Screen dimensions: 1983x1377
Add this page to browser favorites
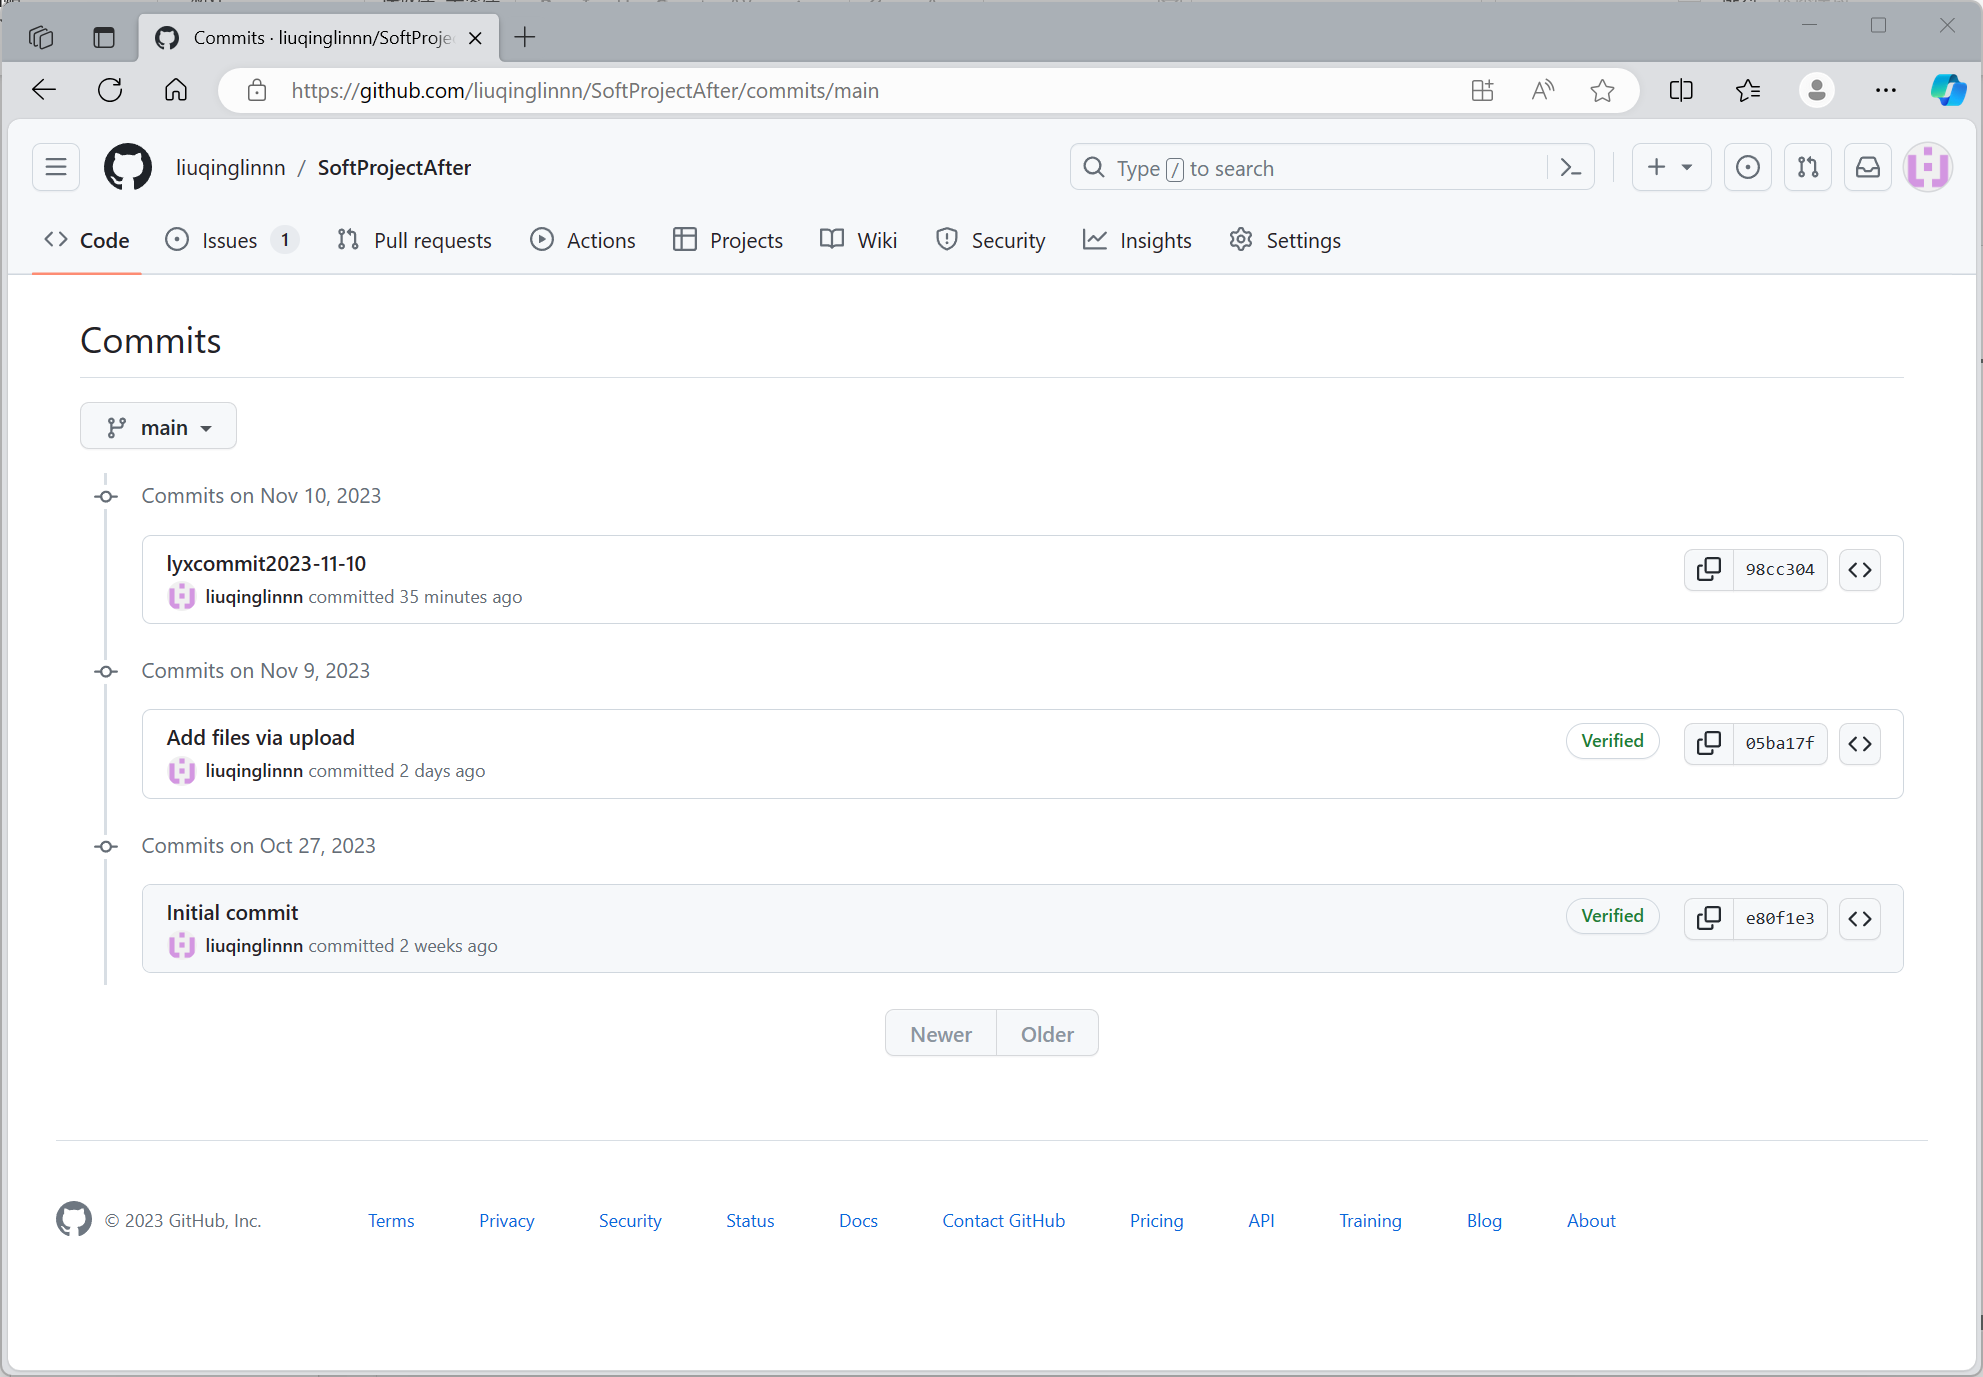pyautogui.click(x=1602, y=91)
